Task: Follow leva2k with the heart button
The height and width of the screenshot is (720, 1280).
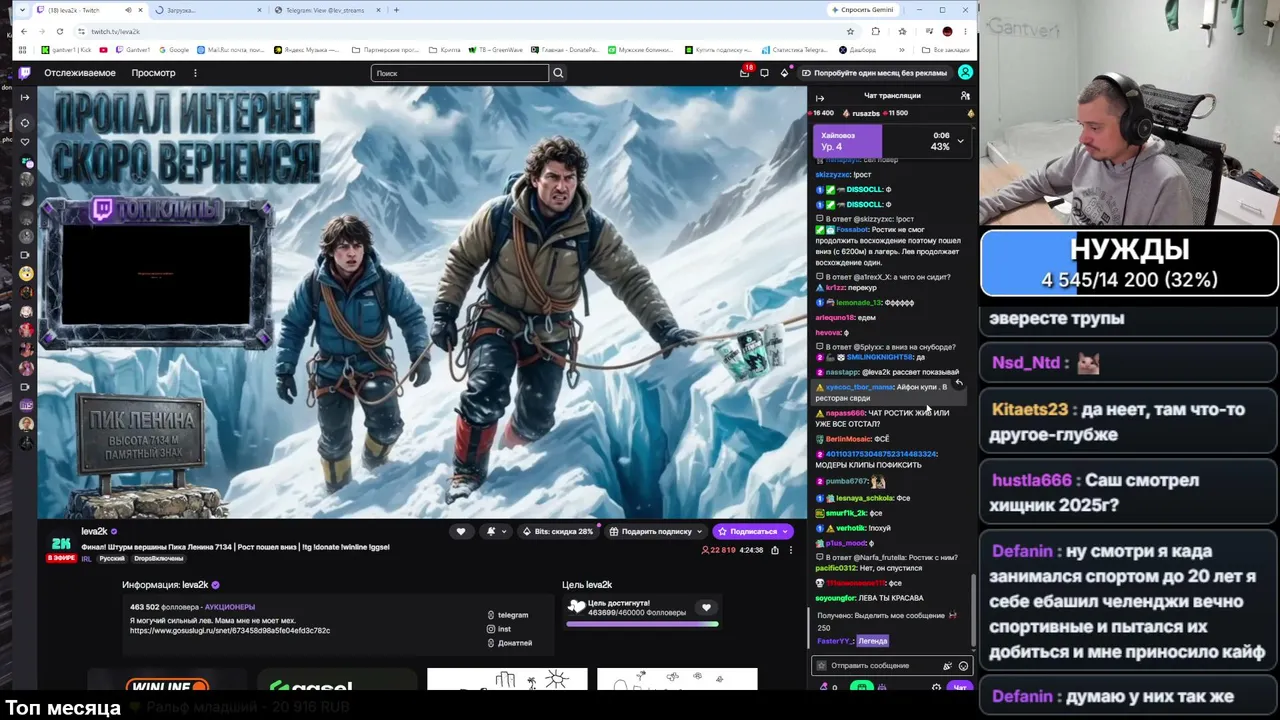Action: pyautogui.click(x=461, y=532)
